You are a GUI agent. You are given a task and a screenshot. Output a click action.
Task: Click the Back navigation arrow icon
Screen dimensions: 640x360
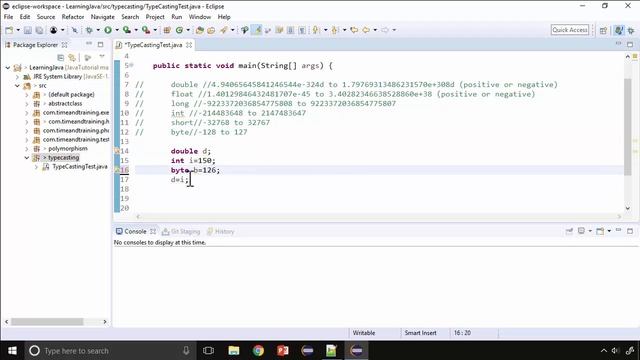click(x=366, y=30)
